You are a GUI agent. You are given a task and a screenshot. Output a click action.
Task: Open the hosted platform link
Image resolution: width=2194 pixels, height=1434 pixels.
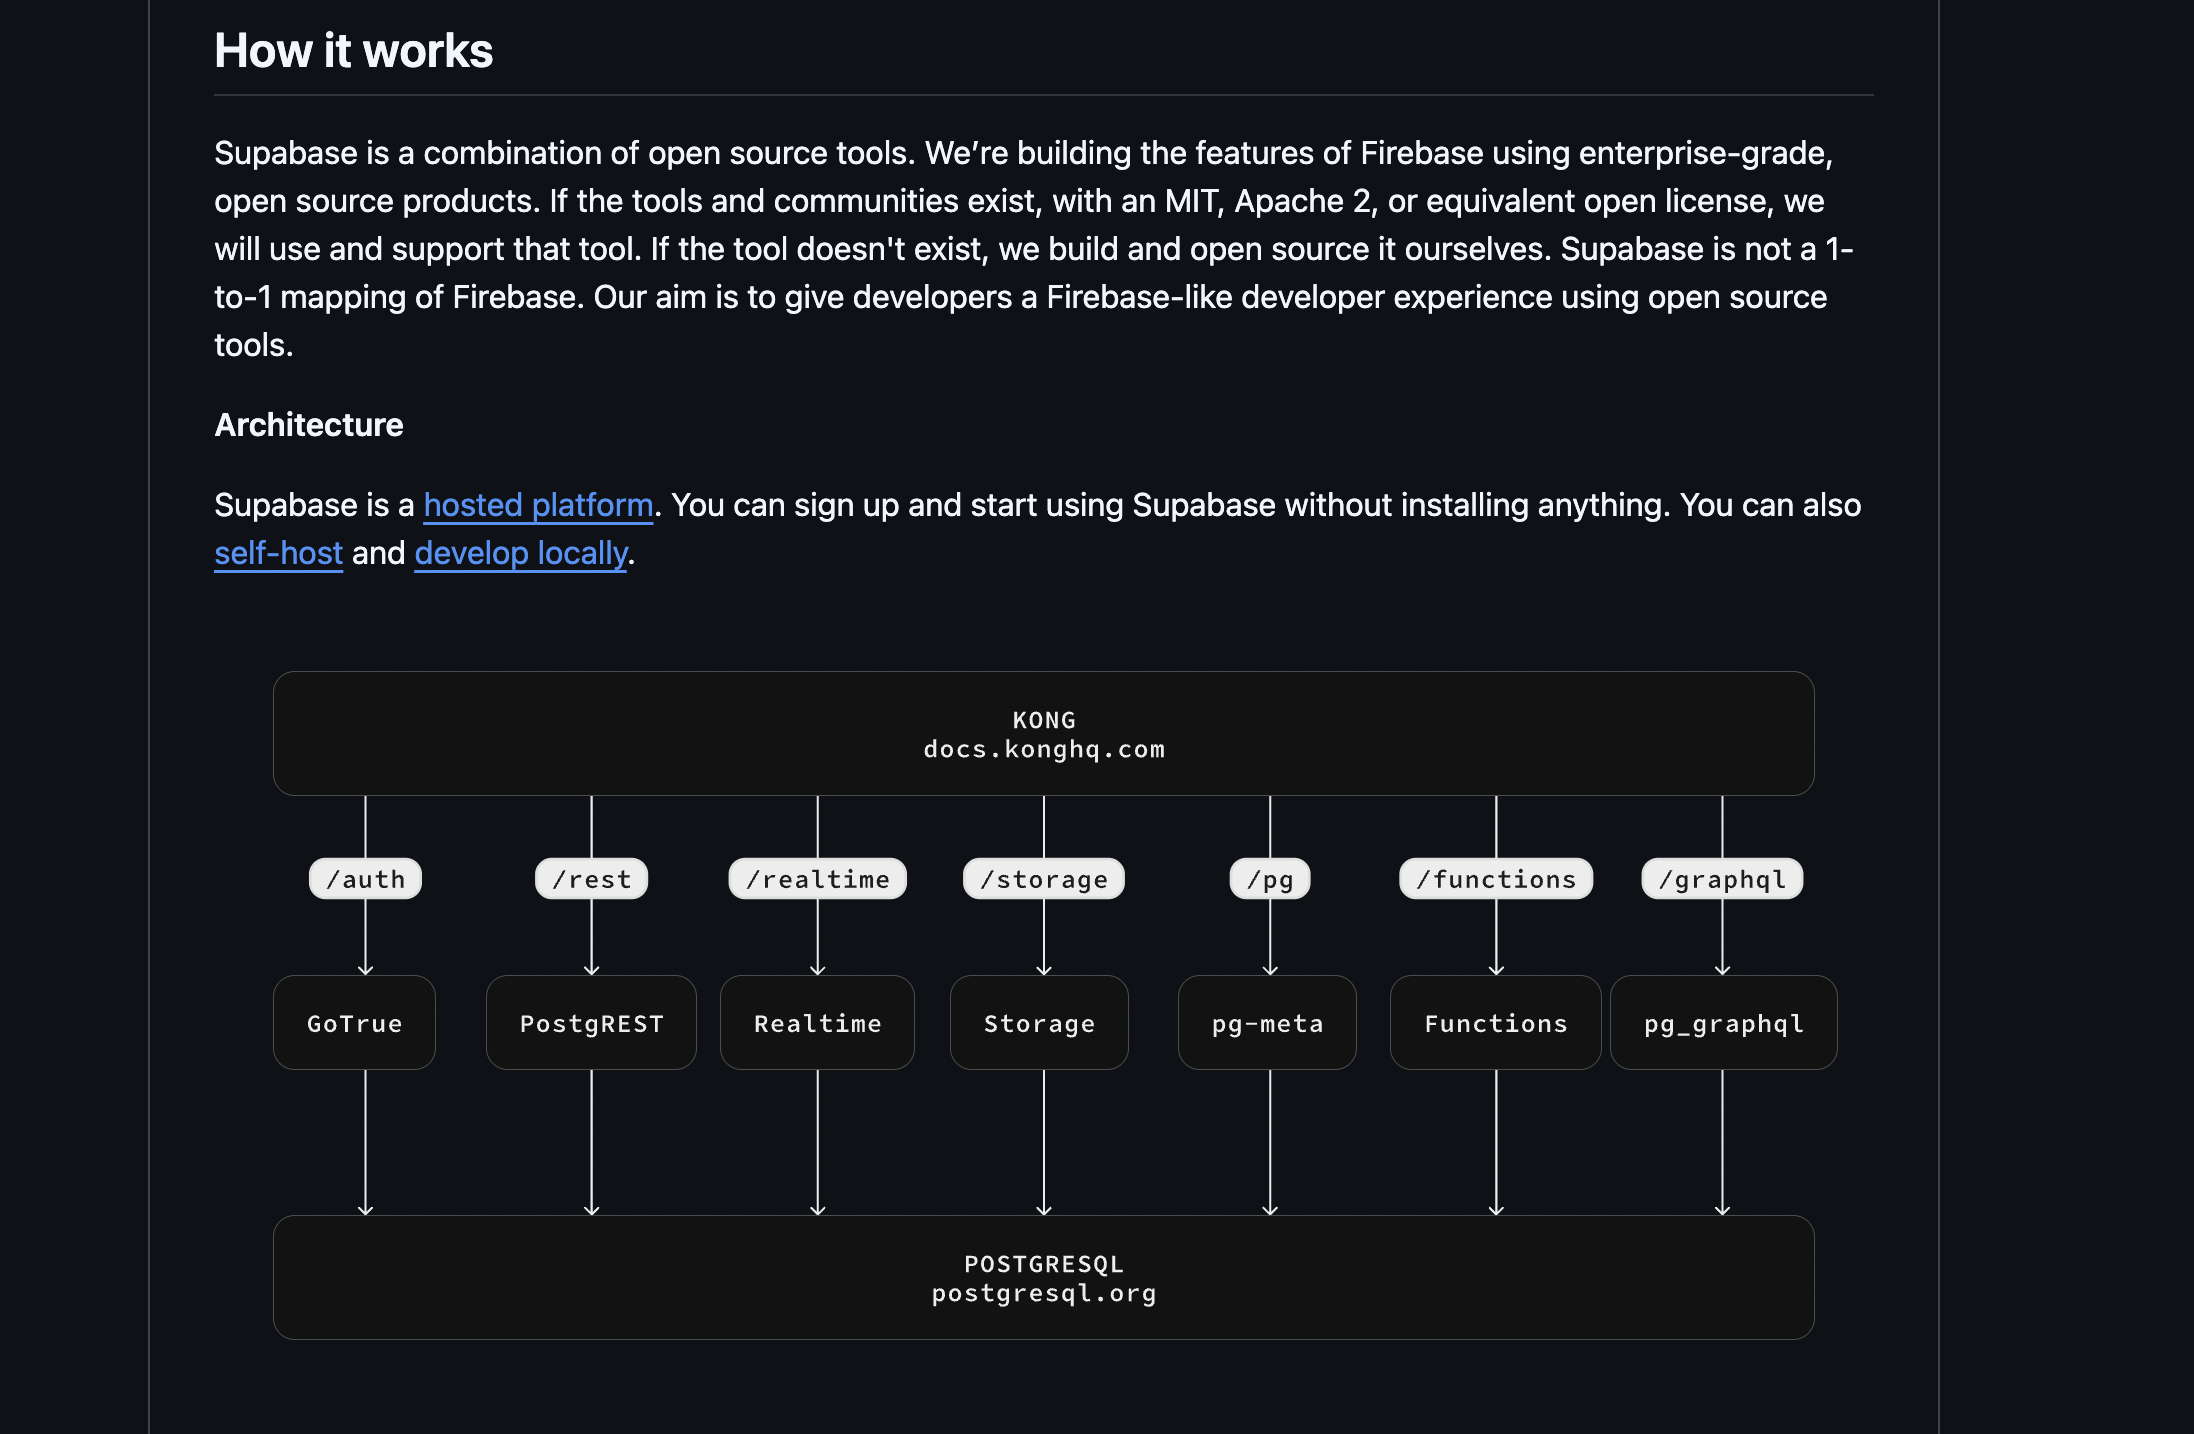tap(538, 505)
